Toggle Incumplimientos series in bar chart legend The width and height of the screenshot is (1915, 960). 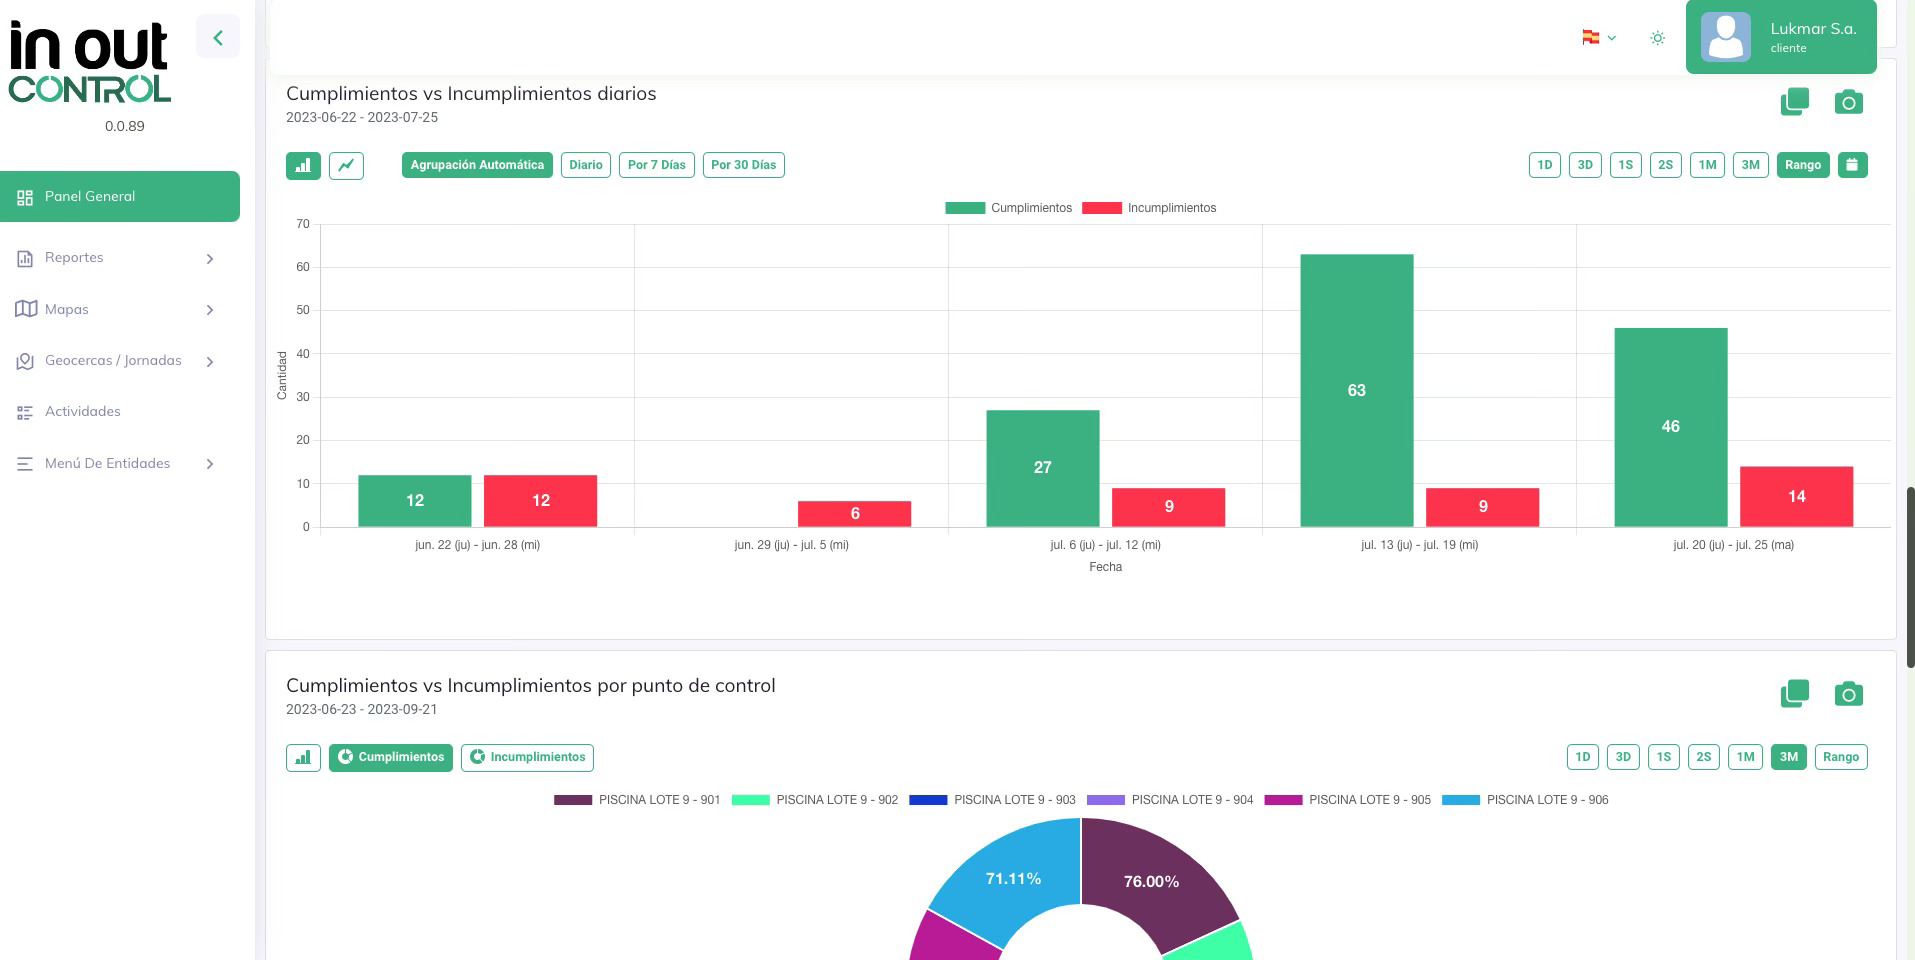pos(1149,208)
